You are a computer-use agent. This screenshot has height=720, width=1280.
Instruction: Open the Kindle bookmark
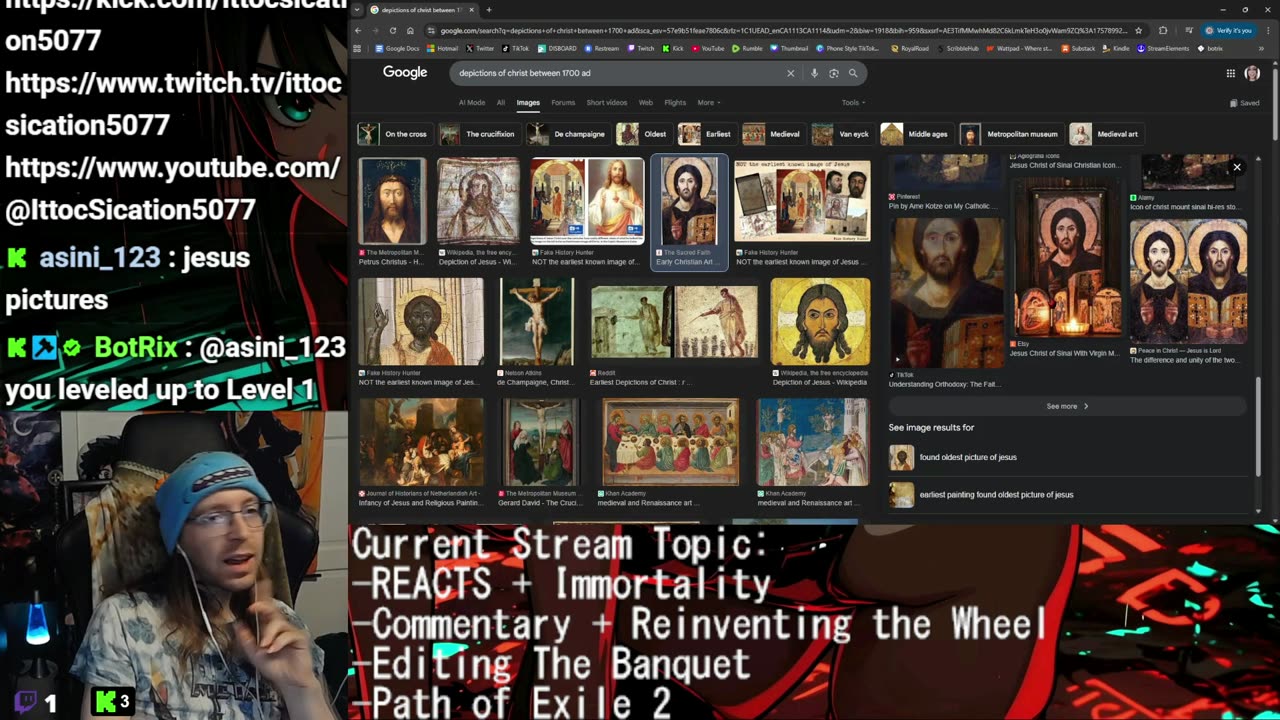[x=1116, y=48]
